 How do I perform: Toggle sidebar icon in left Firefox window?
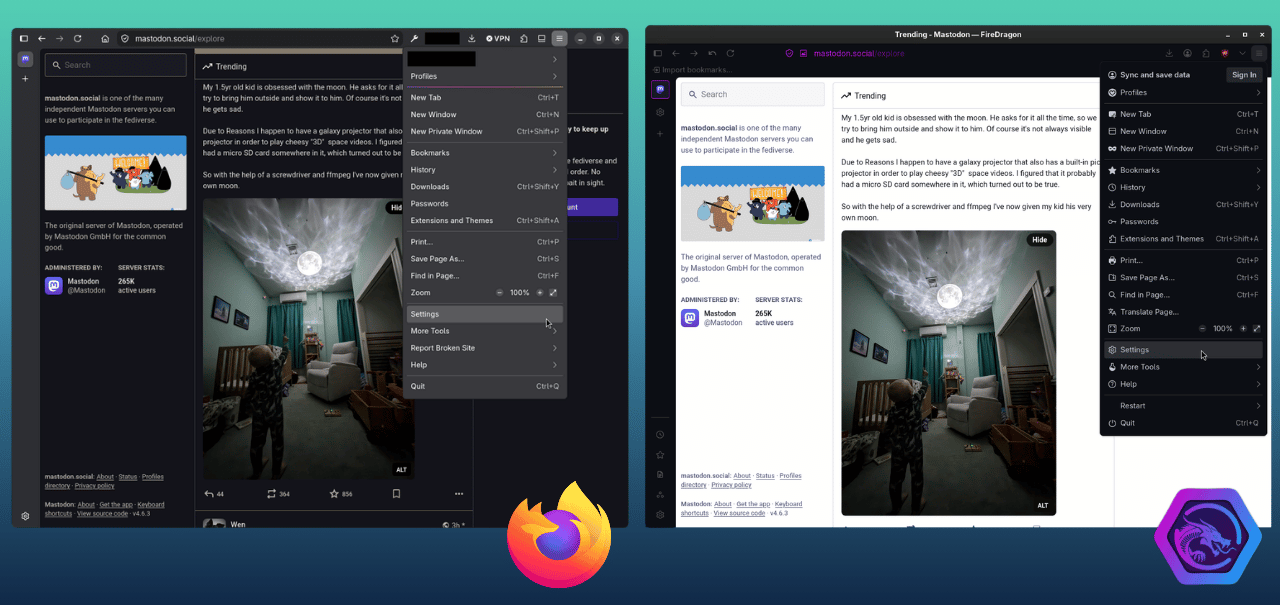tap(24, 38)
